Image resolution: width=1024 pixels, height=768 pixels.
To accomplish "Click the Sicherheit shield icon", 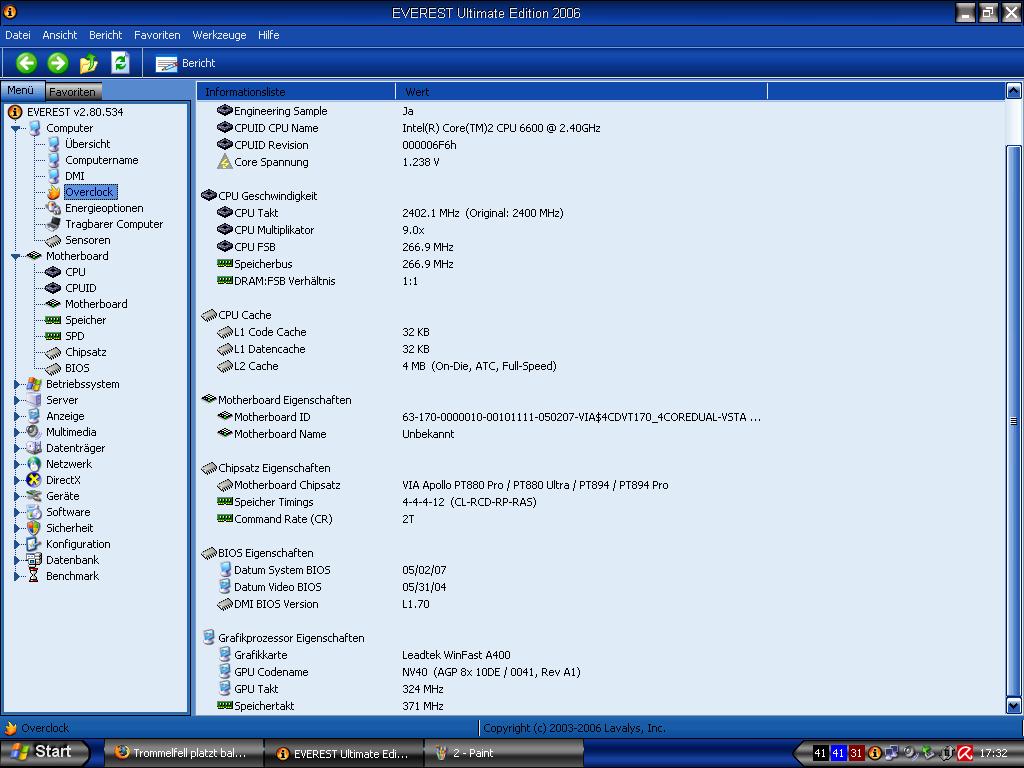I will tap(34, 528).
